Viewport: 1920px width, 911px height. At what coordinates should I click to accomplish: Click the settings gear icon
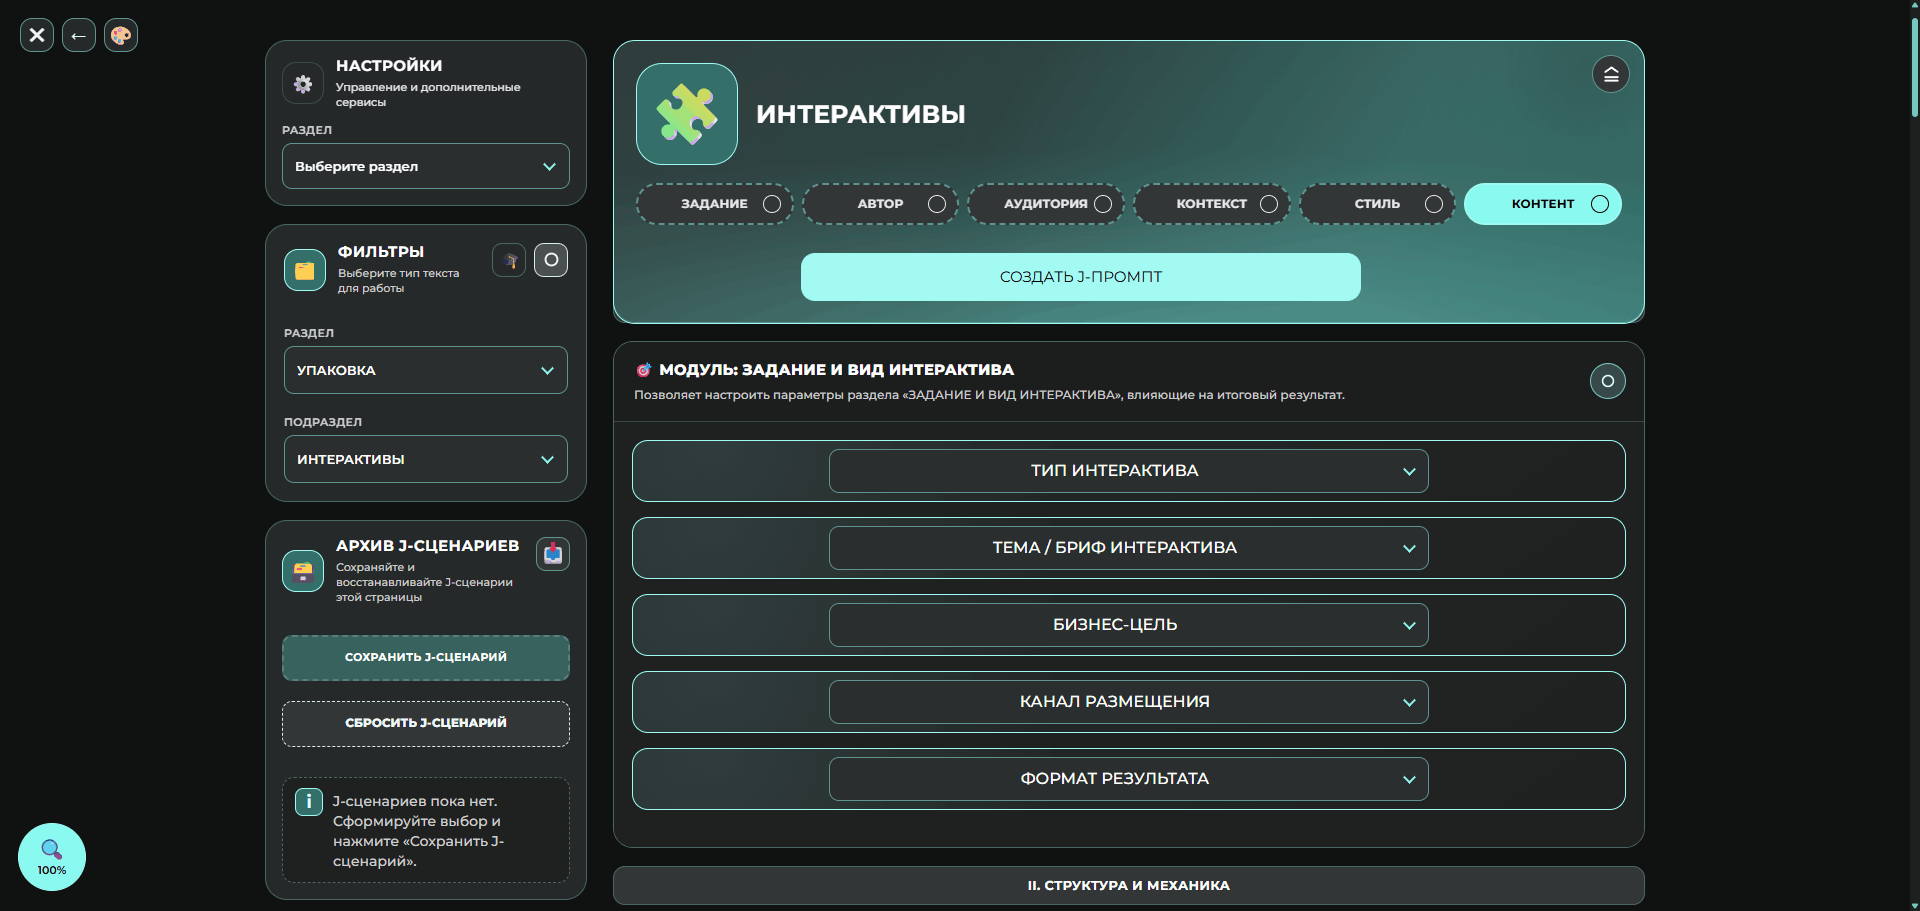pos(303,84)
